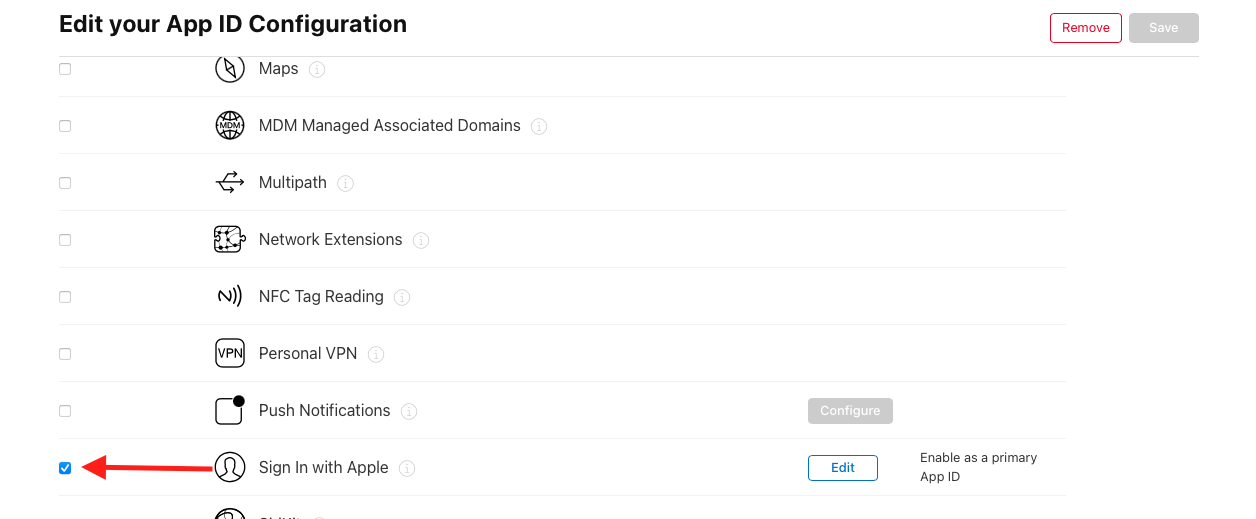
Task: Enable the Push Notifications checkbox
Action: pyautogui.click(x=65, y=411)
